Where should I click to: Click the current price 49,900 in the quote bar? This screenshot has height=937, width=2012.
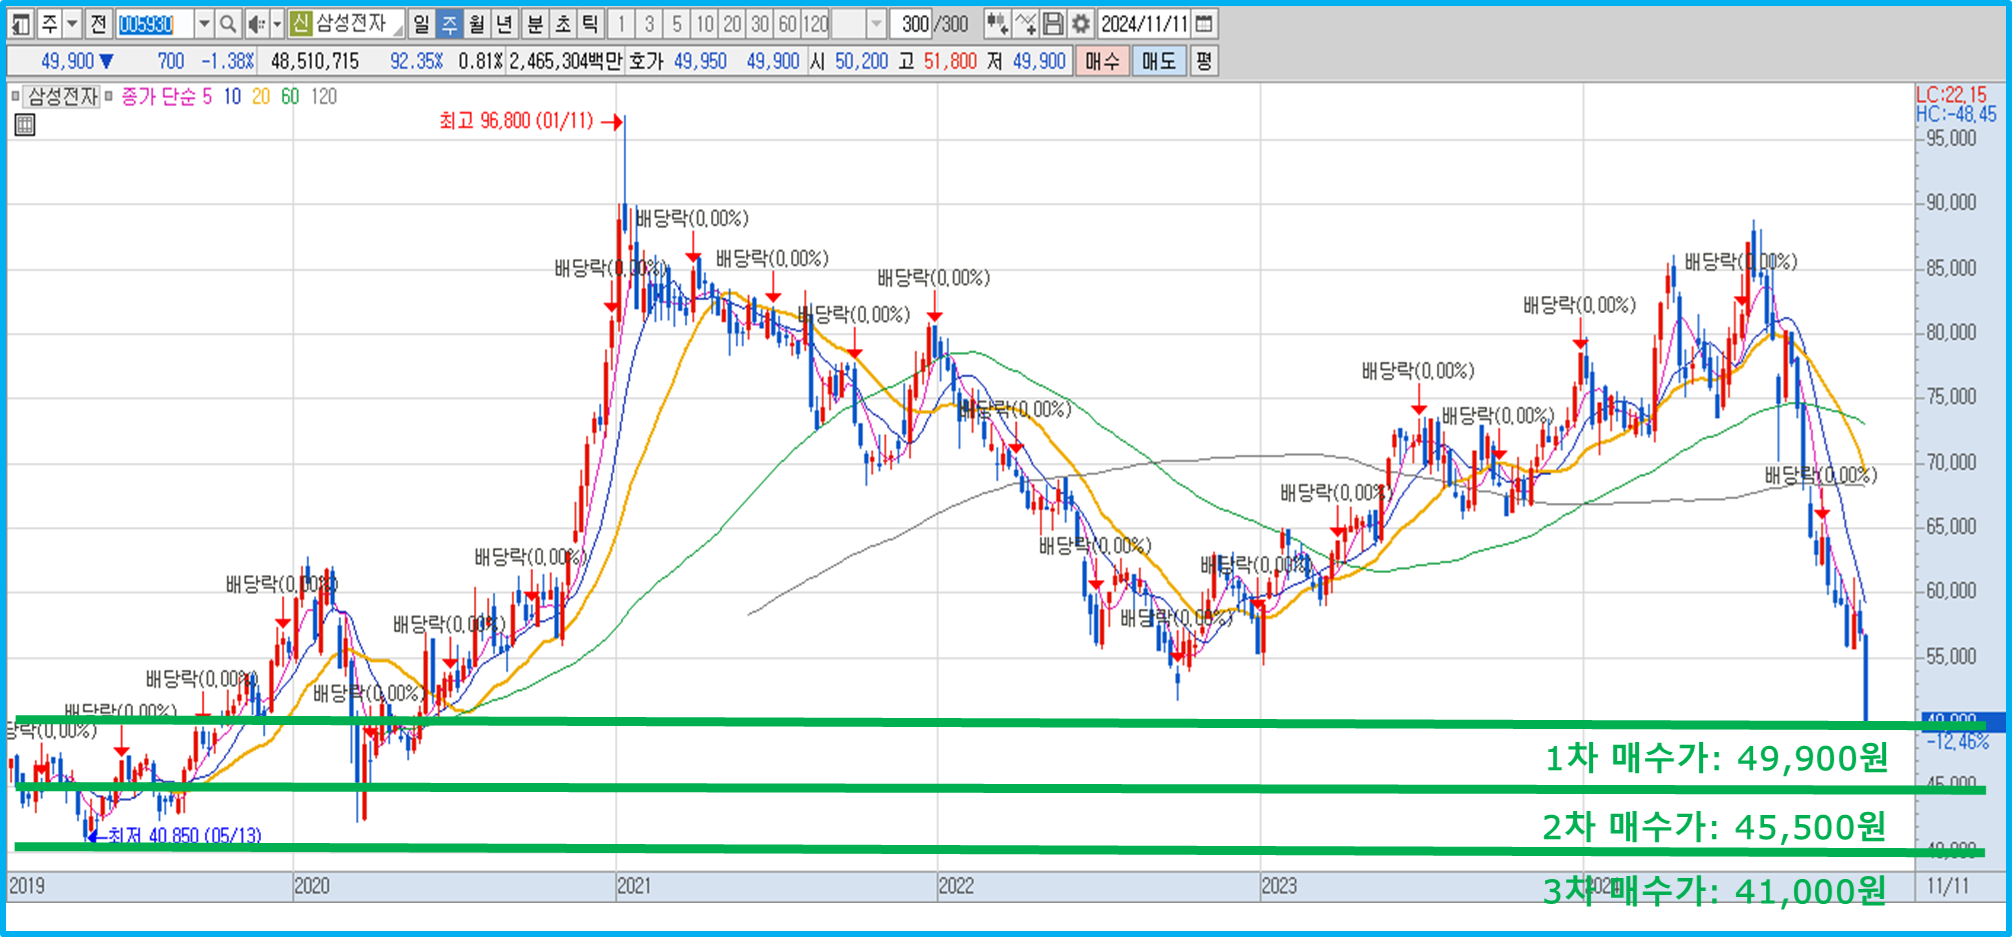coord(68,61)
